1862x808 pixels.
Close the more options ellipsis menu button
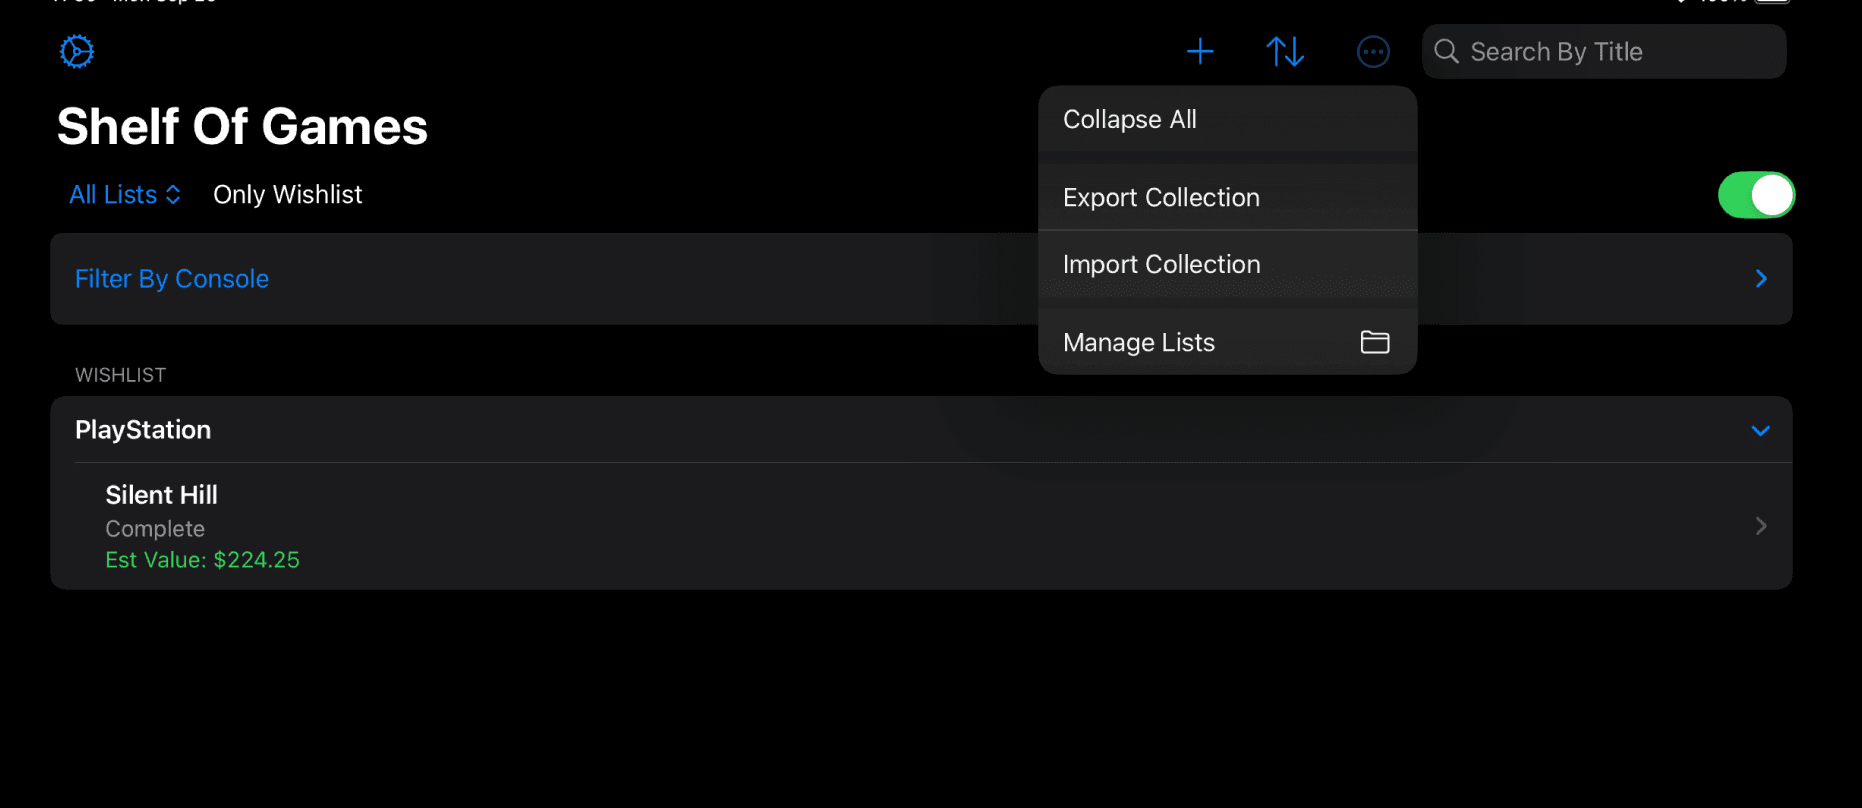pos(1373,51)
